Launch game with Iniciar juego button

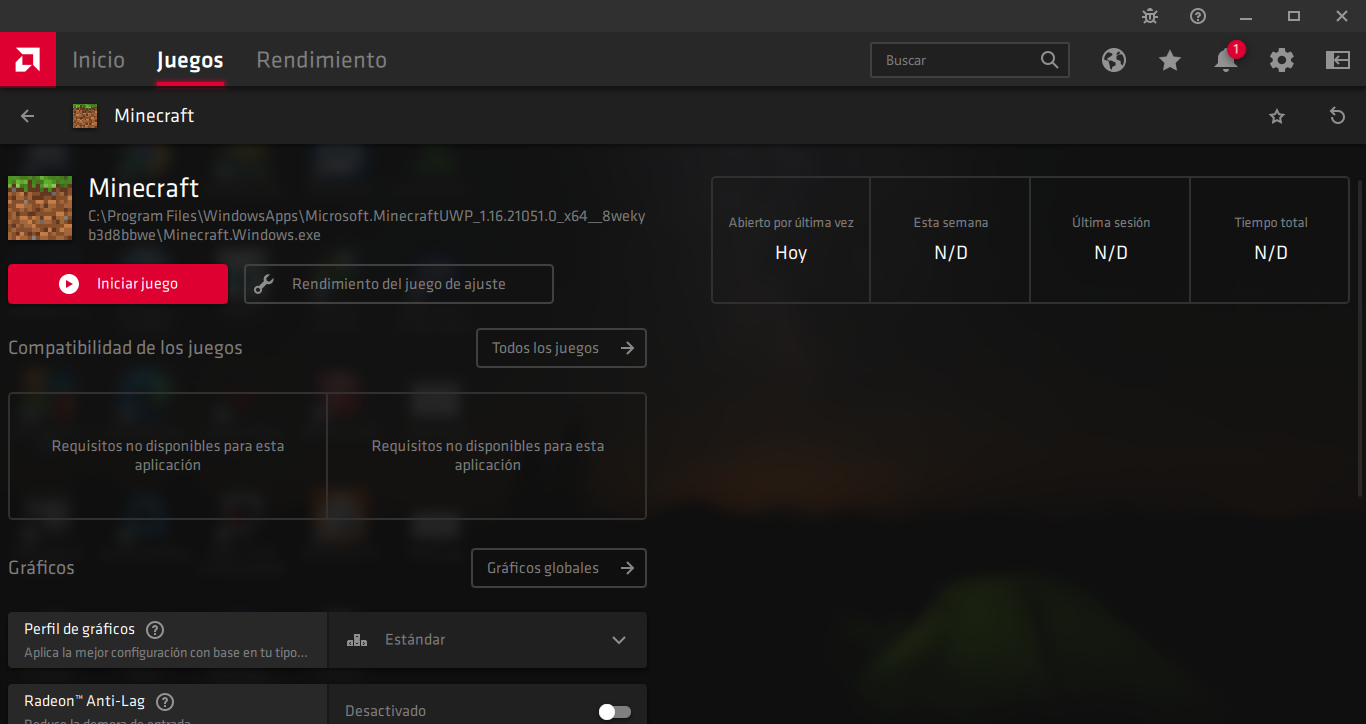[118, 284]
